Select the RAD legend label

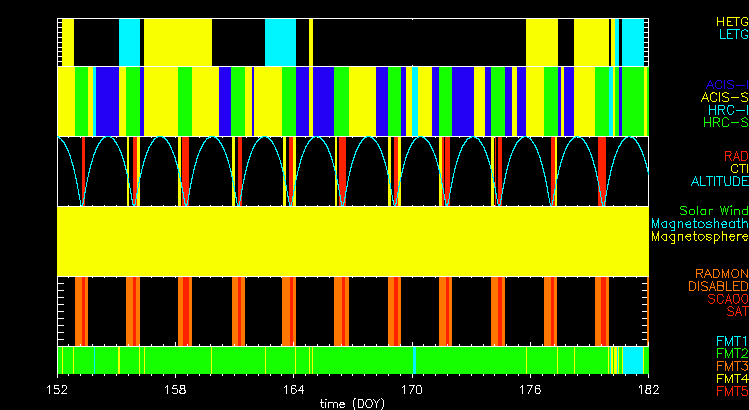(x=735, y=156)
